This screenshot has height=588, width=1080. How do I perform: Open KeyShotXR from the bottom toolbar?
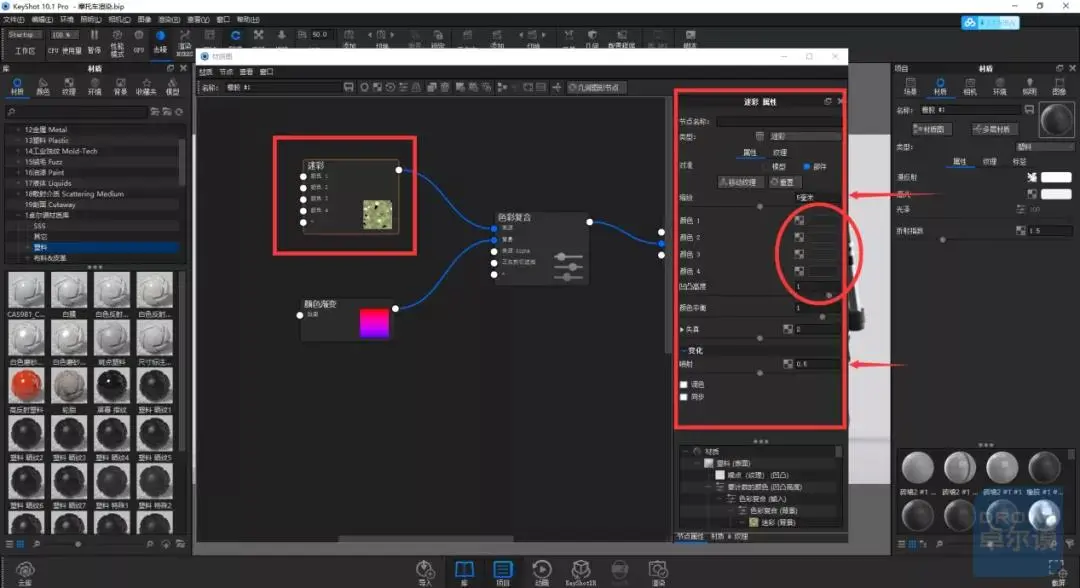pyautogui.click(x=581, y=573)
